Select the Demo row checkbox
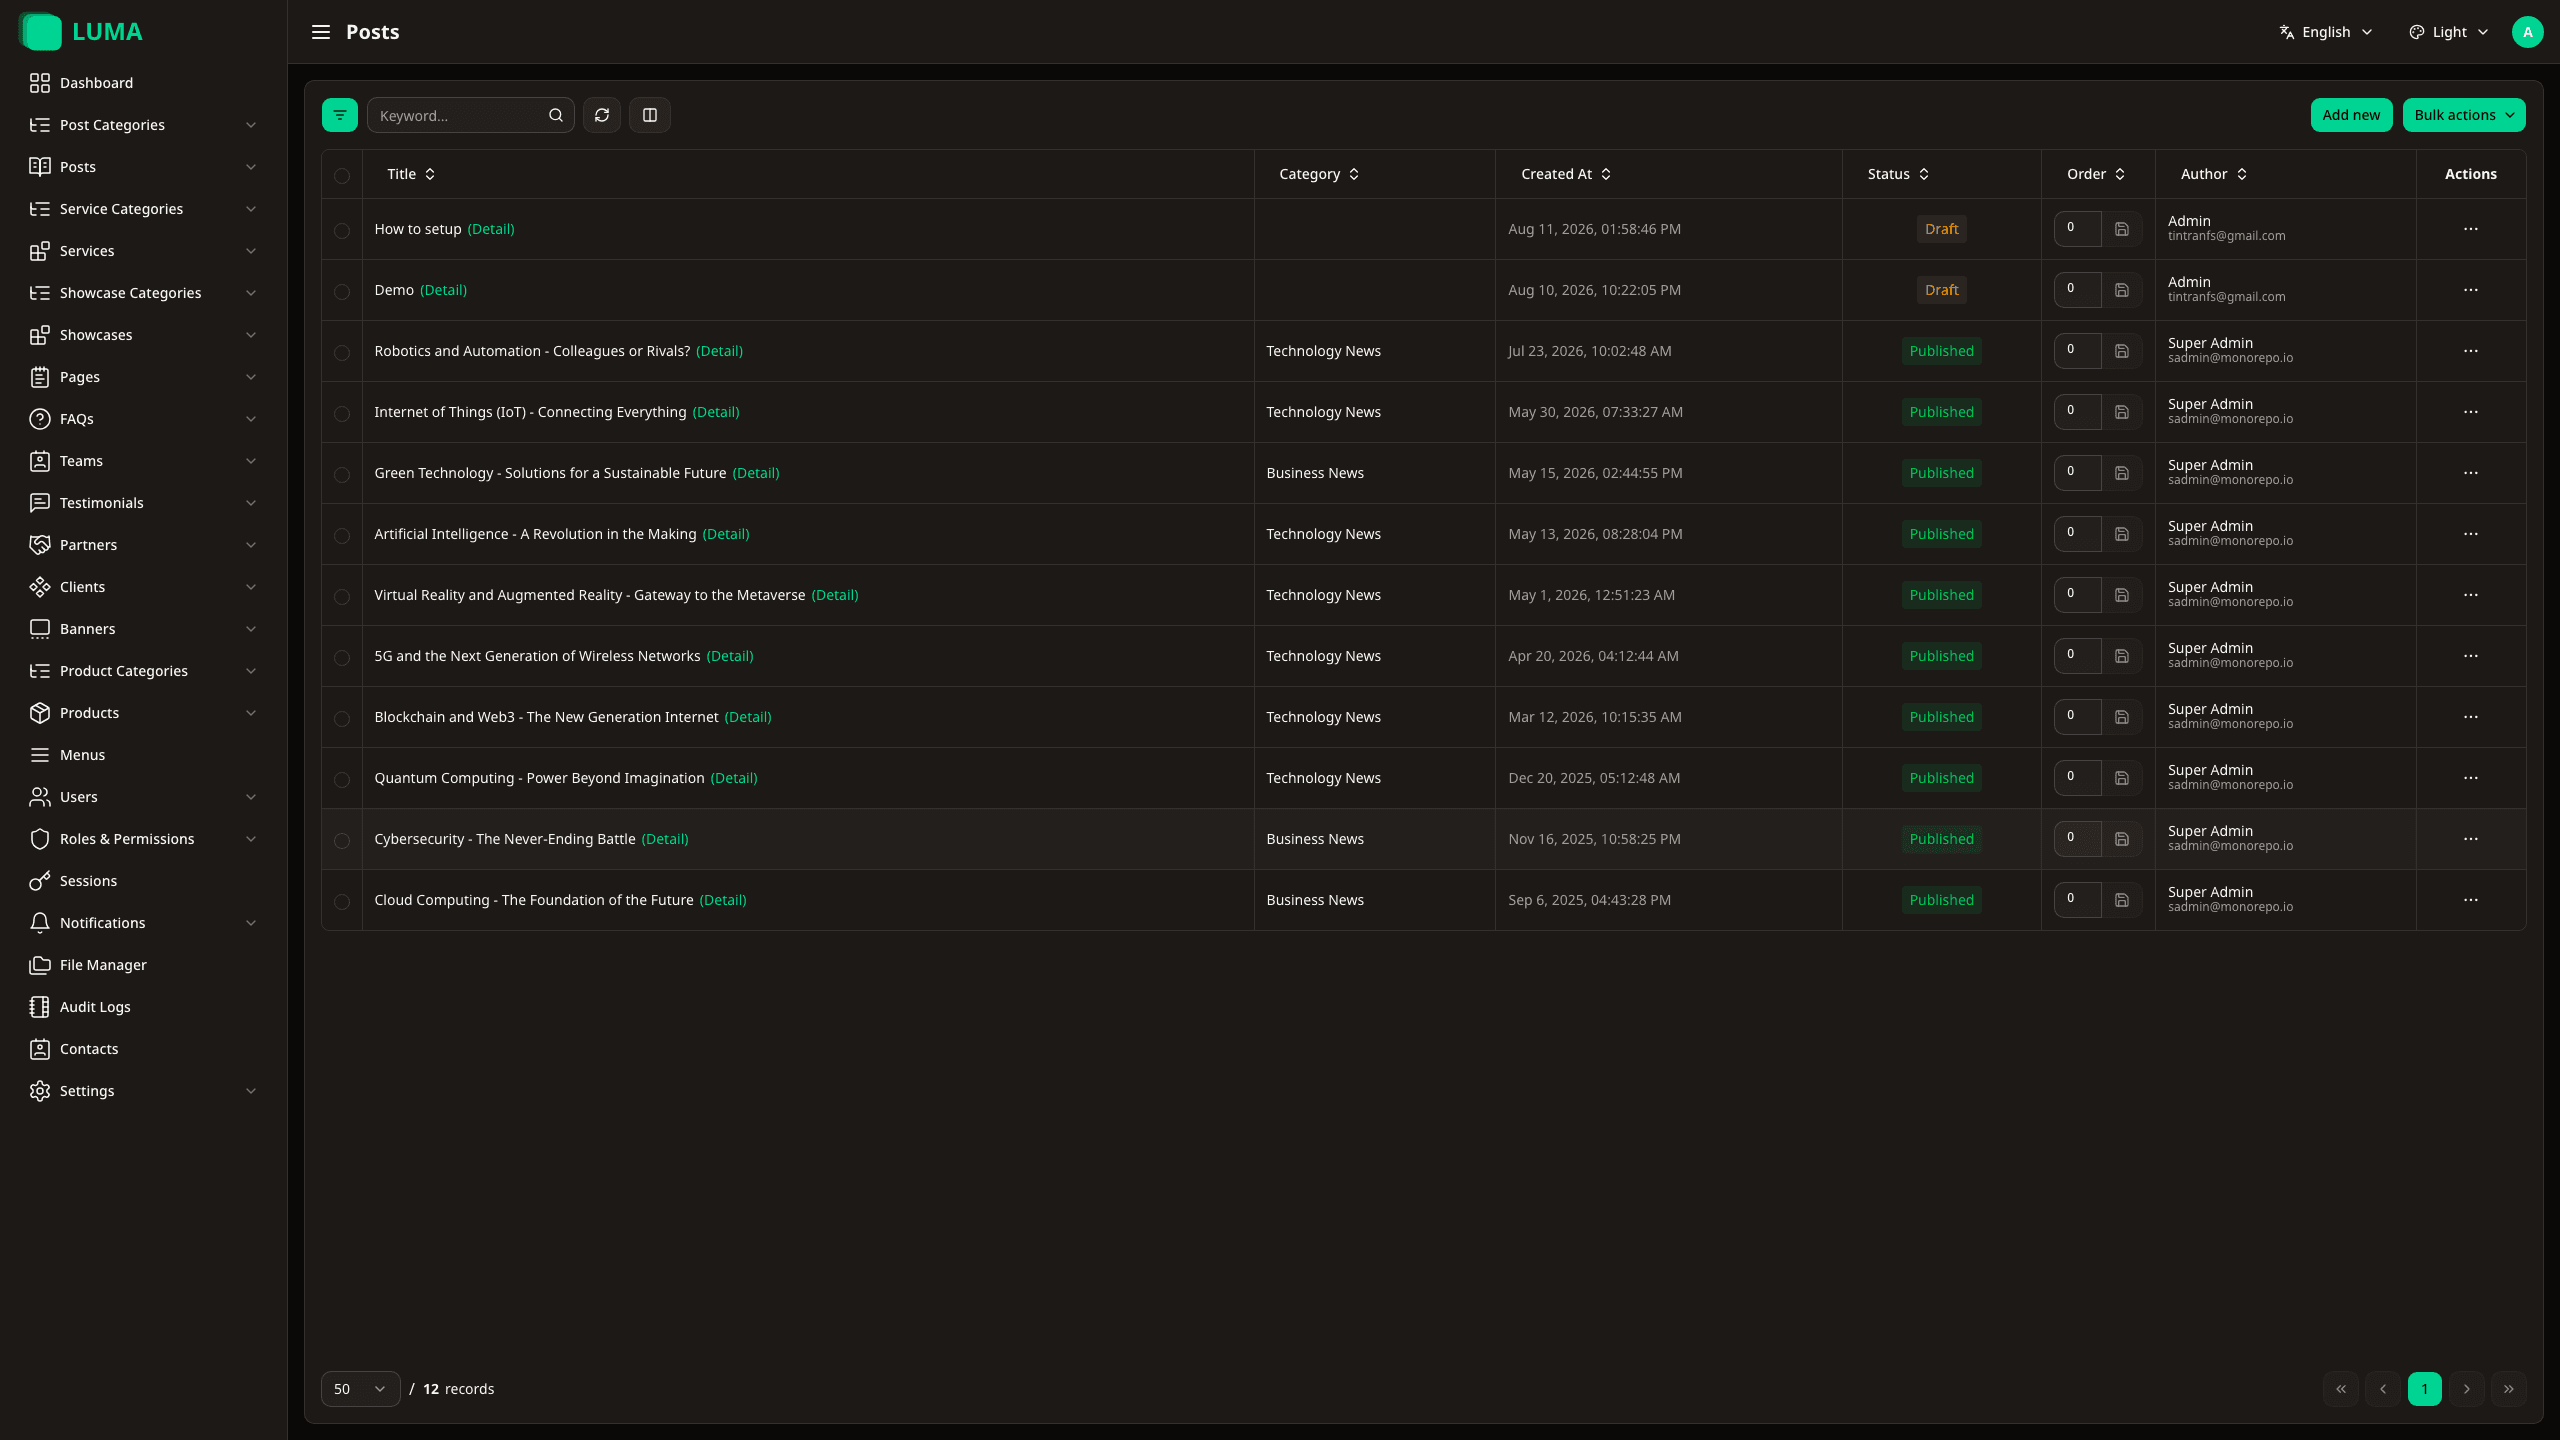This screenshot has width=2560, height=1440. [342, 292]
